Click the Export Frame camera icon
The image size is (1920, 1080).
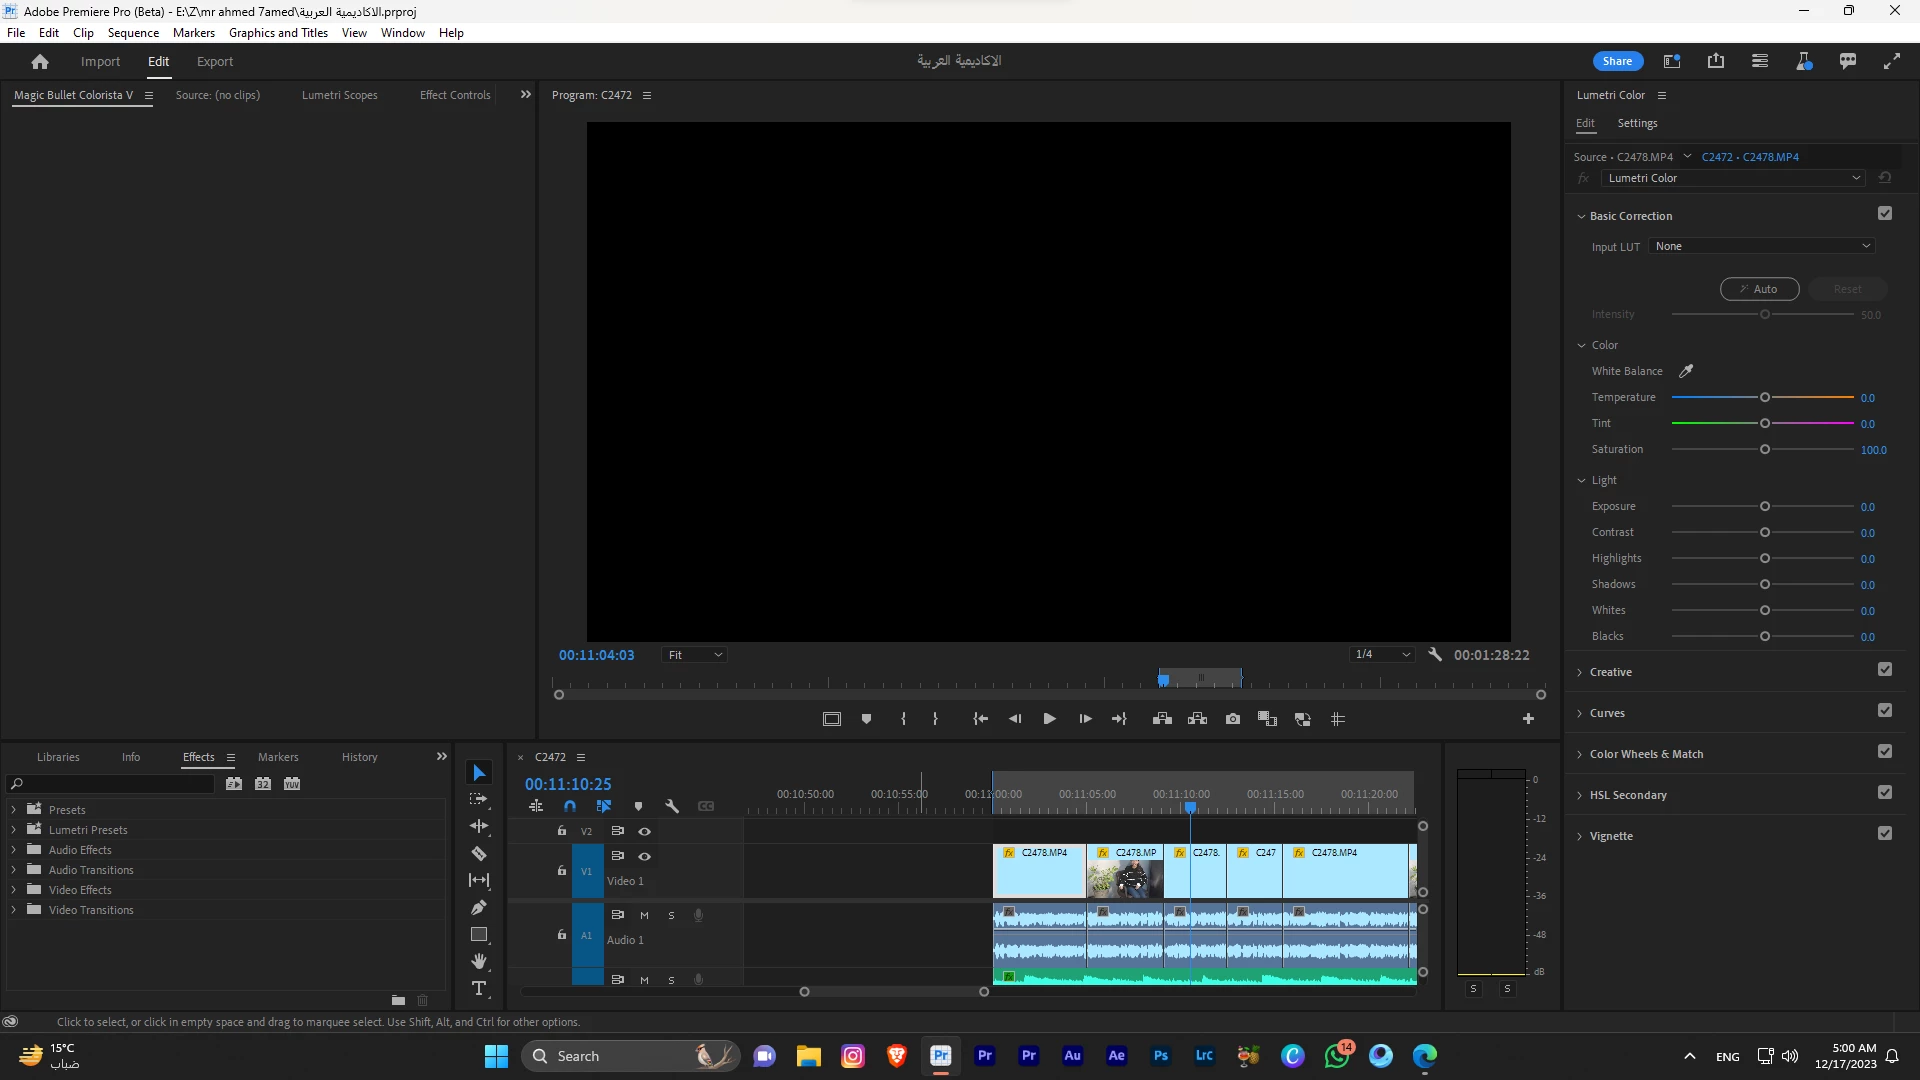(x=1233, y=719)
